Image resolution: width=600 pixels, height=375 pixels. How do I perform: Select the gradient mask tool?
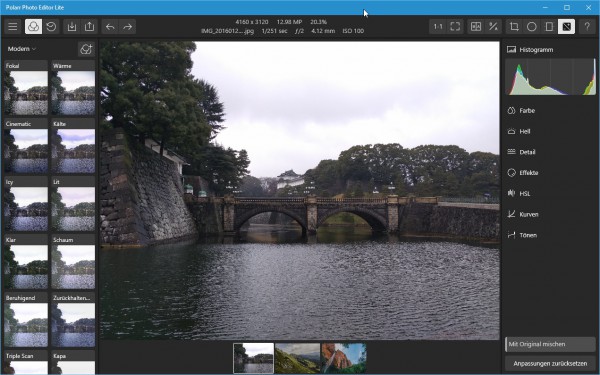549,26
